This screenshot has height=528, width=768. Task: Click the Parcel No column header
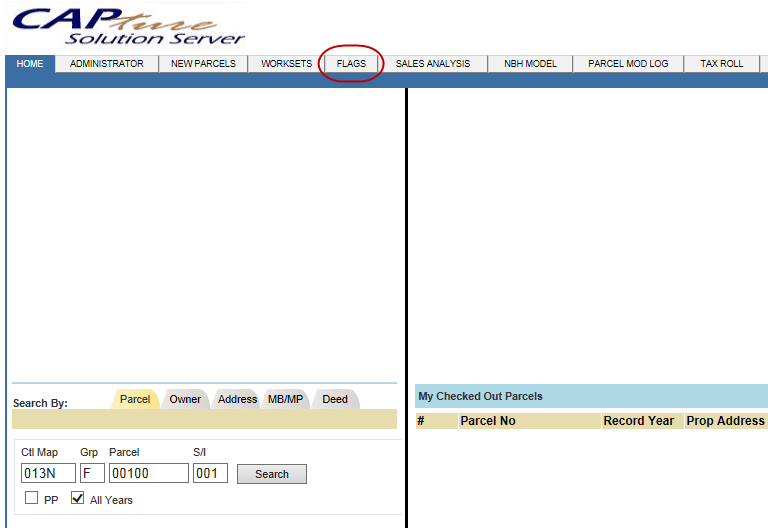[529, 421]
